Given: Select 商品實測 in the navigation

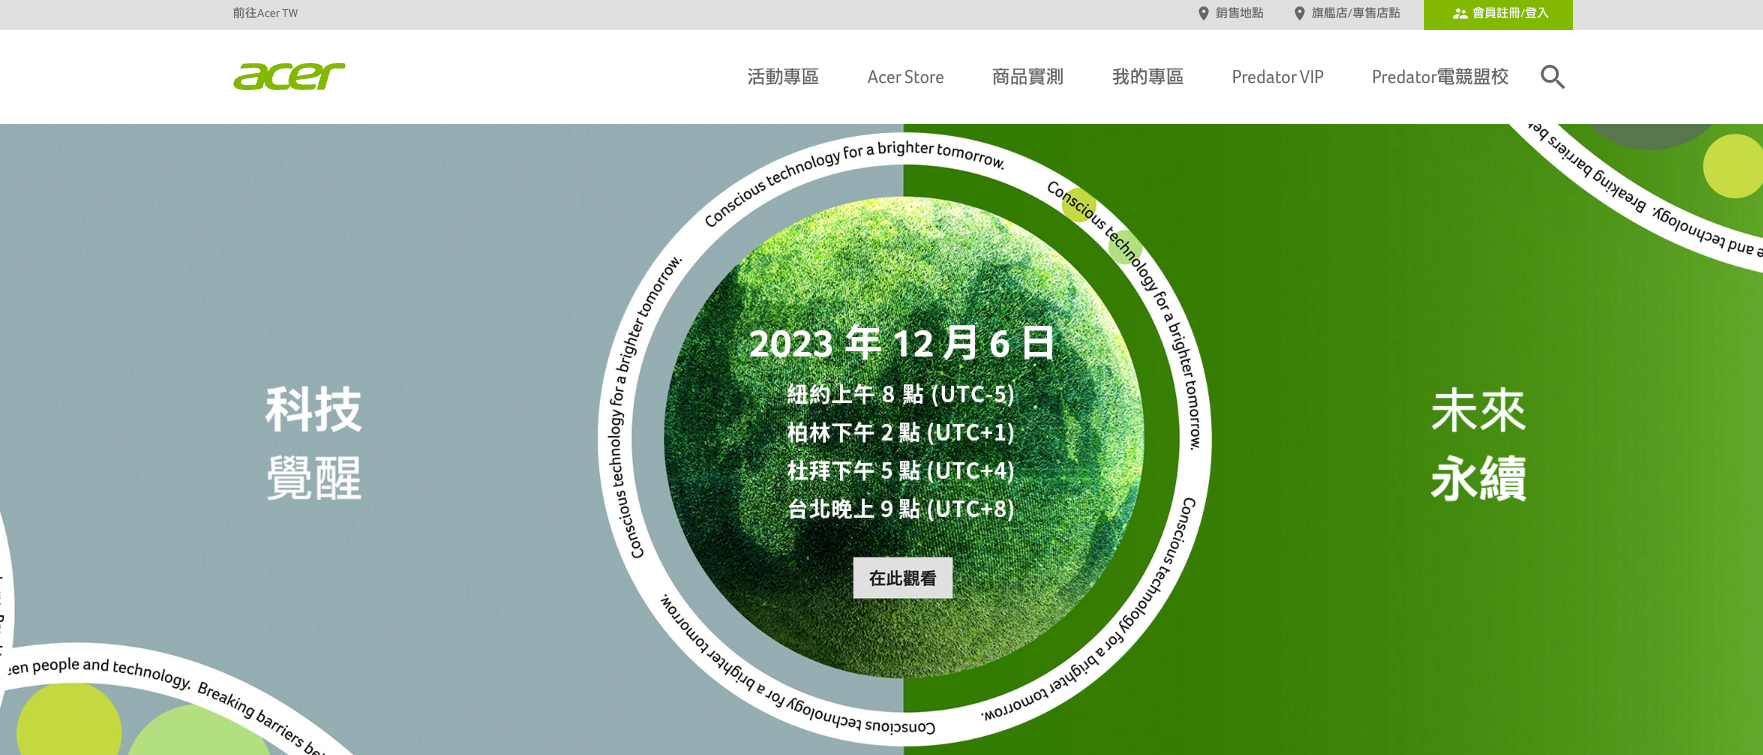Looking at the screenshot, I should tap(1027, 77).
